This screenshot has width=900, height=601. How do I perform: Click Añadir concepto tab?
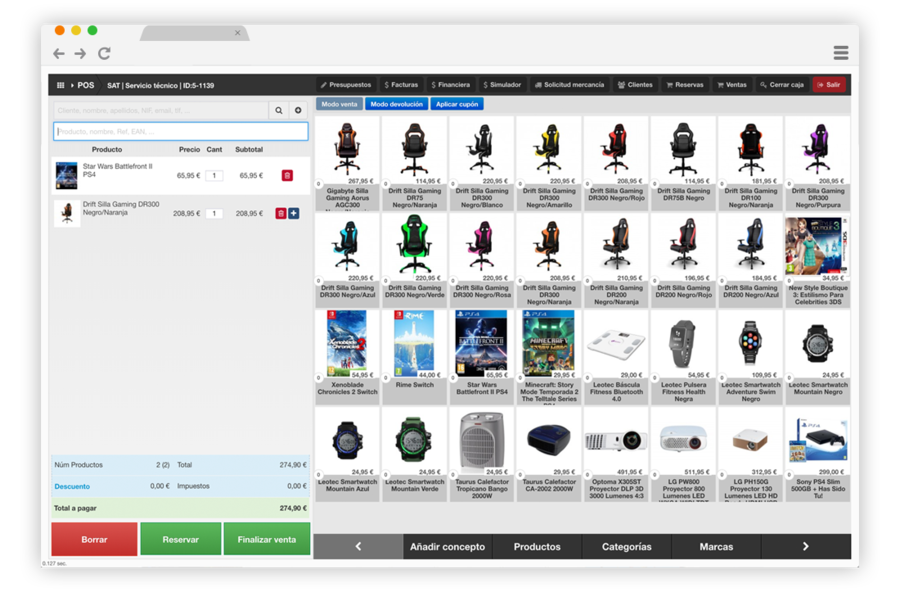[x=448, y=546]
